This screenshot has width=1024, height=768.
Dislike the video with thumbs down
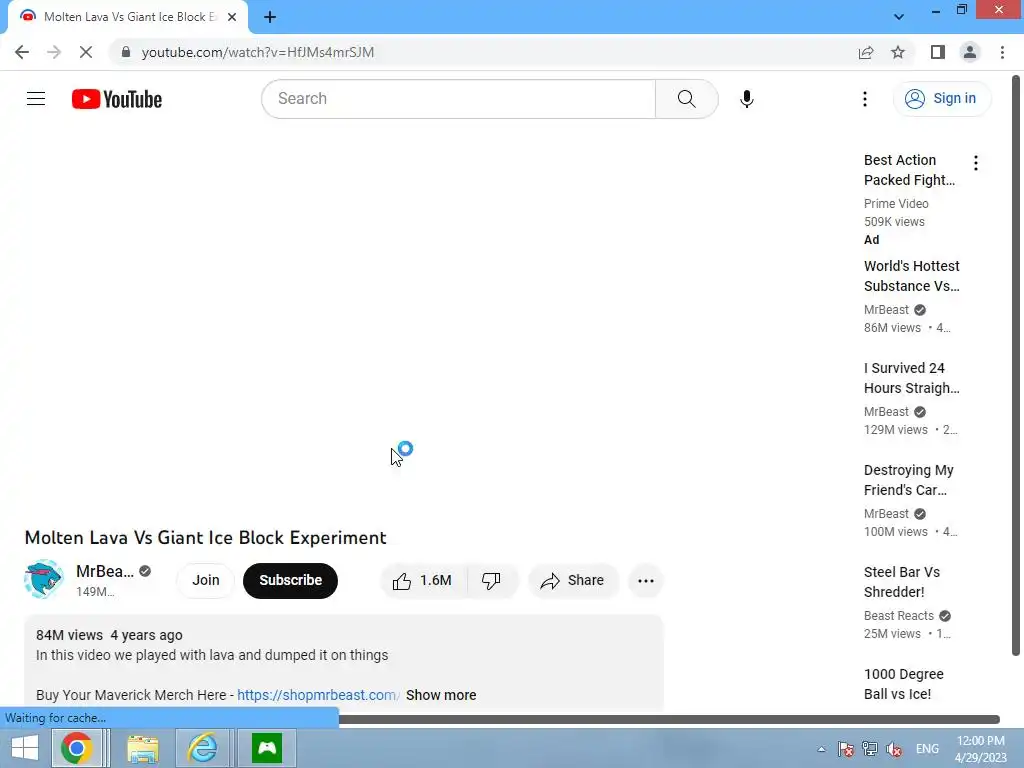pos(492,580)
